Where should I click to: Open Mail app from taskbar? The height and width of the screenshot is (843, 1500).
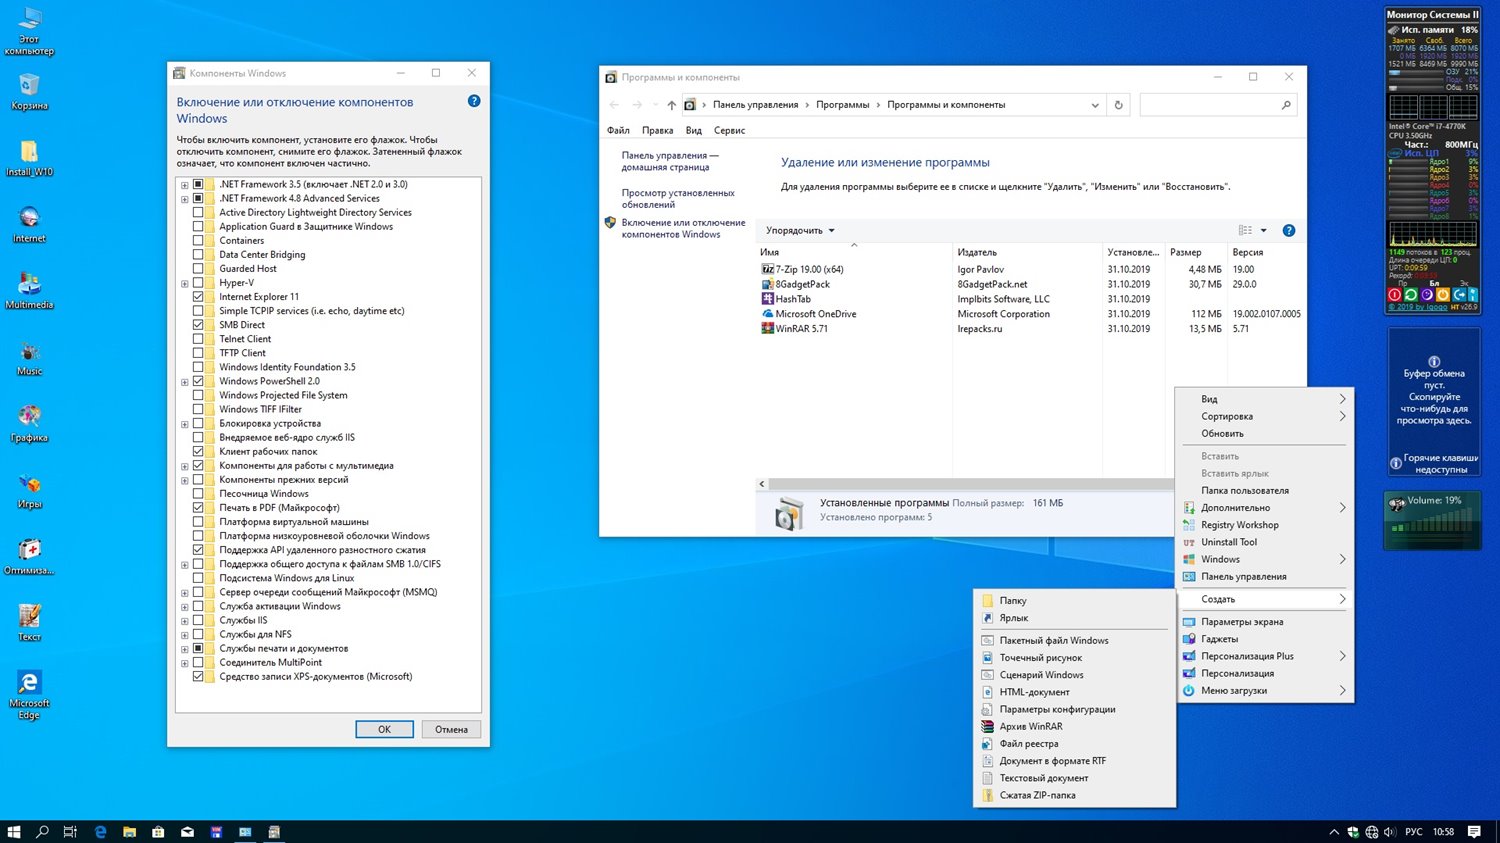tap(187, 831)
